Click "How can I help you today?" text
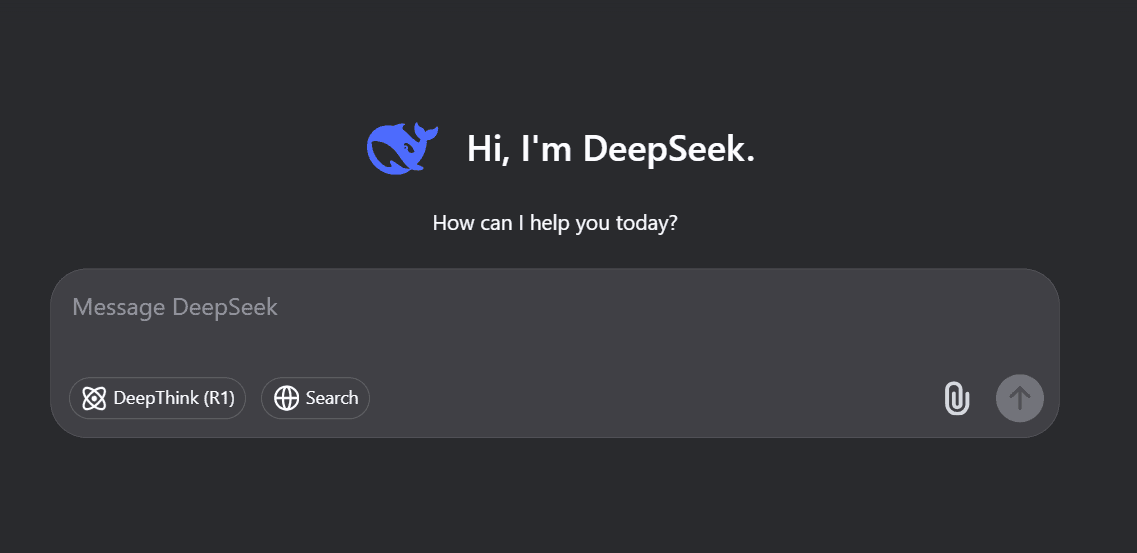This screenshot has width=1137, height=553. point(555,223)
